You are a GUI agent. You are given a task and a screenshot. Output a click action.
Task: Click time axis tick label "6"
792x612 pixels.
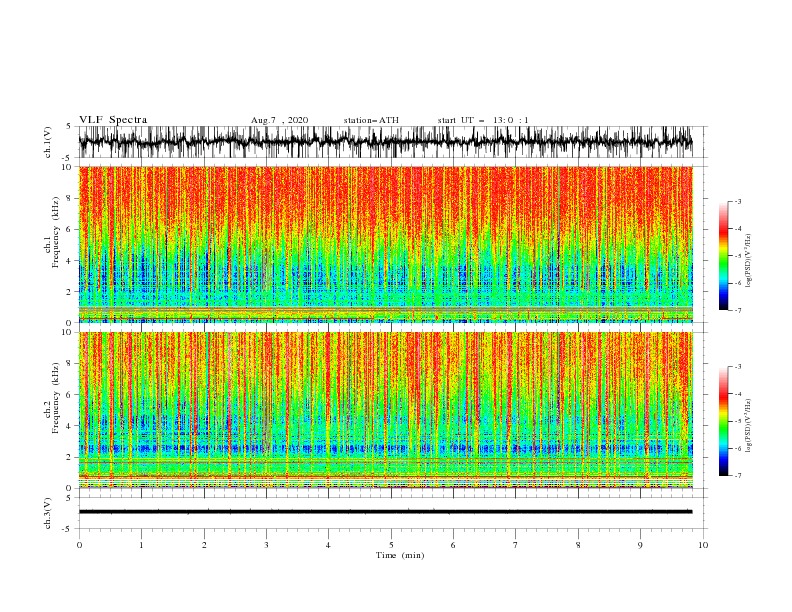click(x=453, y=545)
